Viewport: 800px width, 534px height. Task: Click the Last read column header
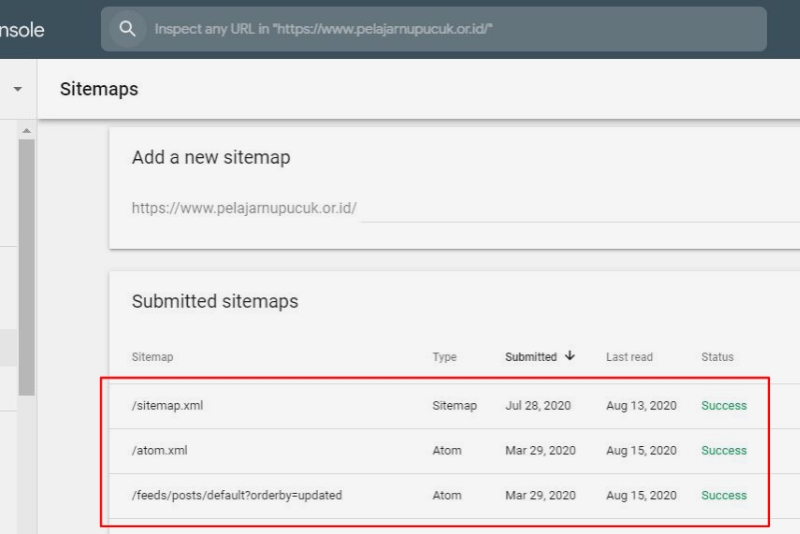[x=629, y=357]
